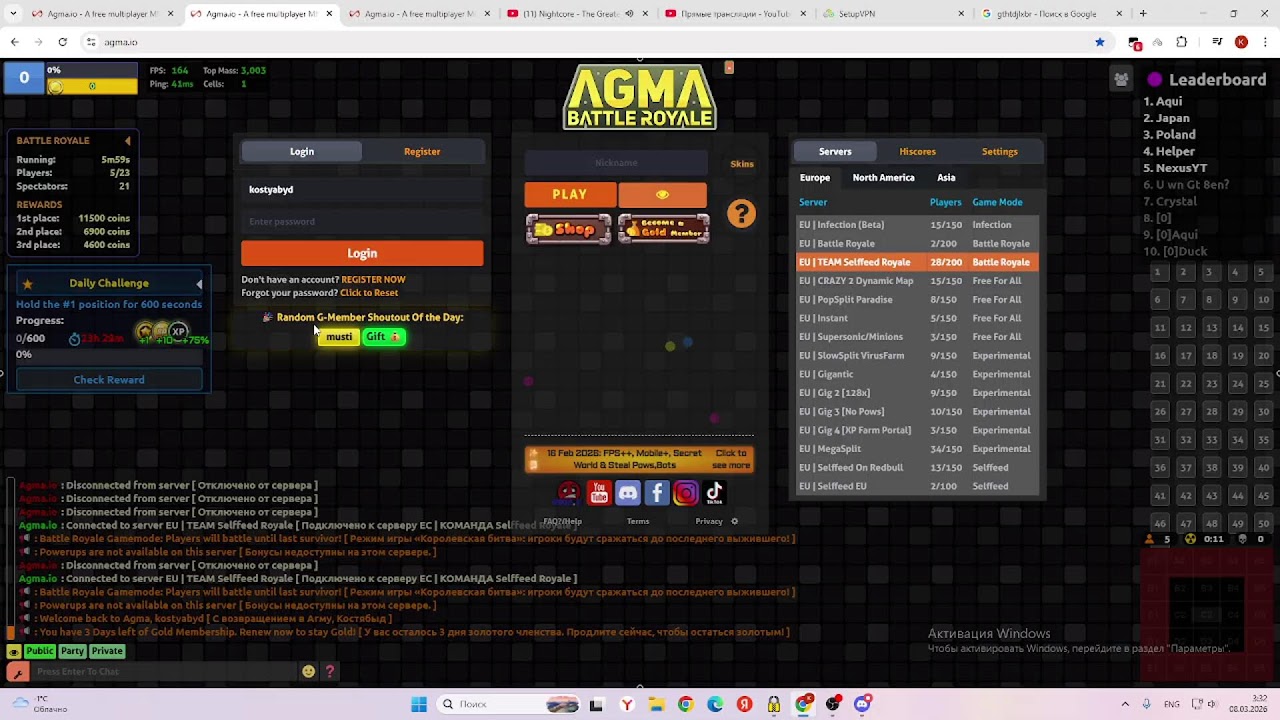Open the chat wrench settings icon
This screenshot has width=1280, height=720.
click(x=17, y=672)
